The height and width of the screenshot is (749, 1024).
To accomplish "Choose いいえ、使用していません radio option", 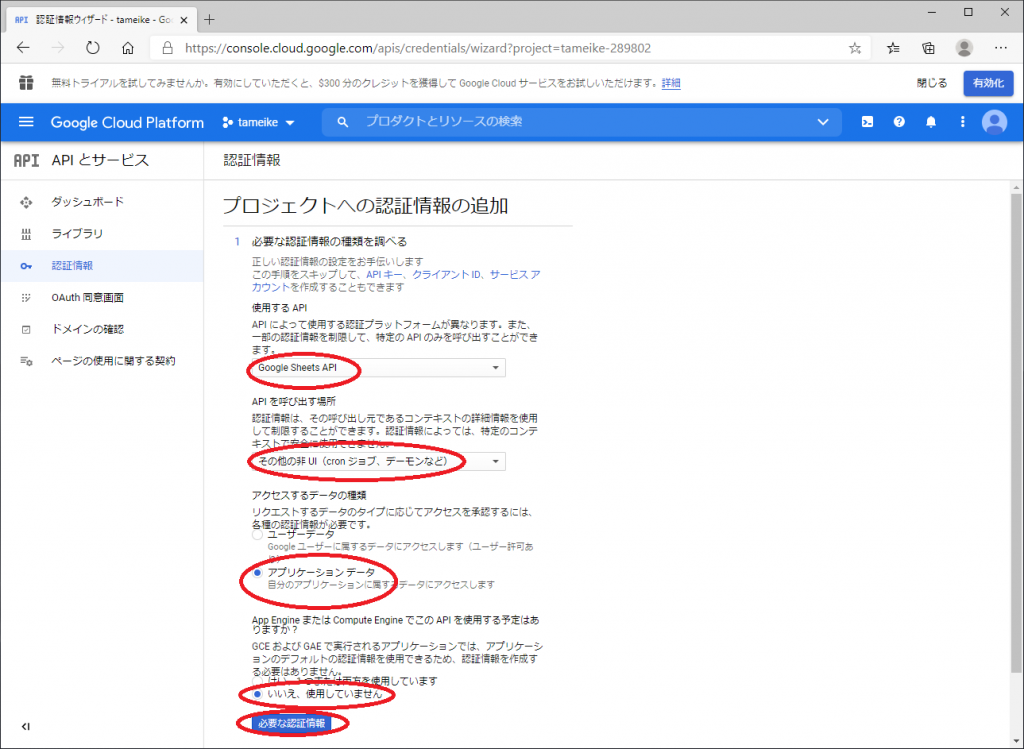I will [258, 694].
